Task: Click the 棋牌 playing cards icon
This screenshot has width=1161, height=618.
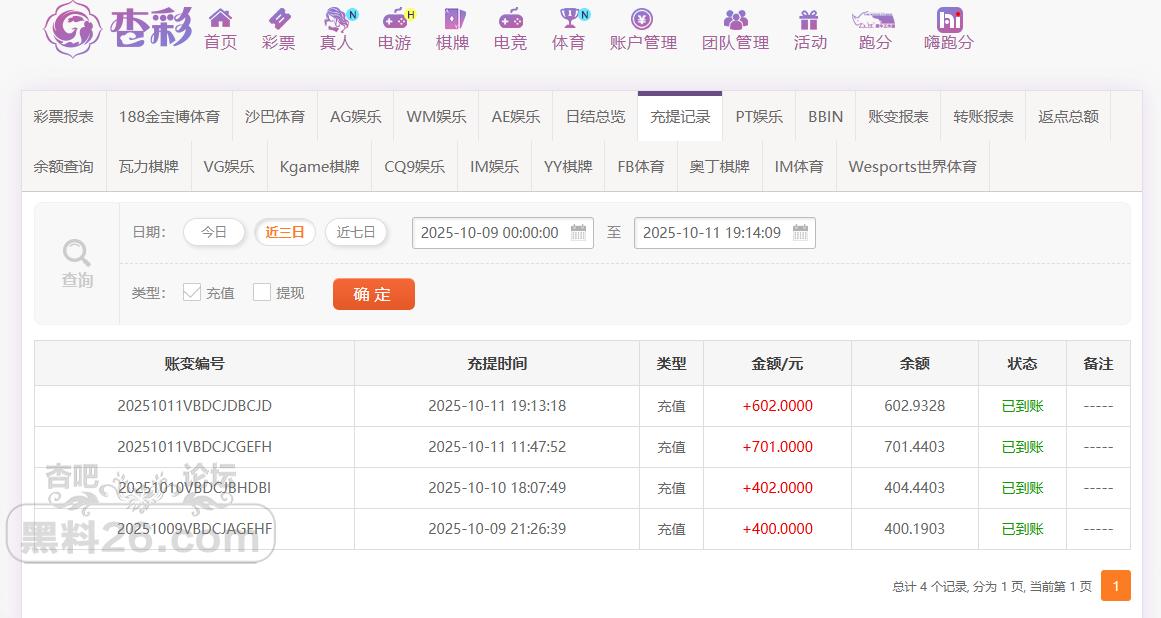Action: pos(453,19)
